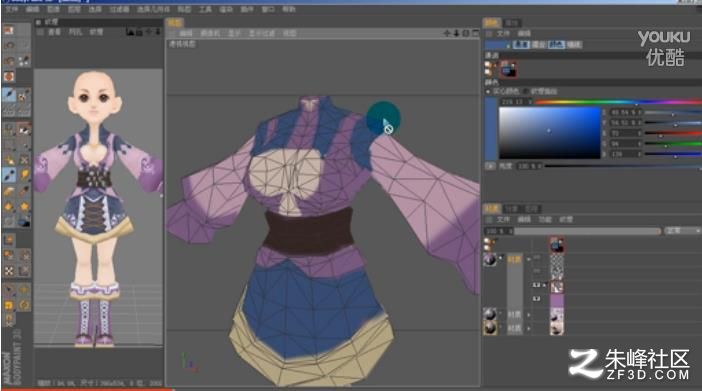Open the 摄像机 menu in viewport header

click(210, 33)
